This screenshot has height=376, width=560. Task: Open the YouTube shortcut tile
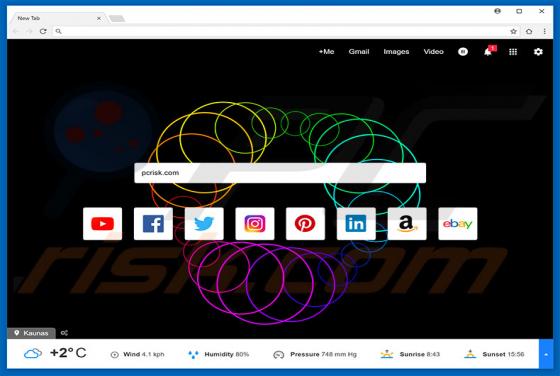pyautogui.click(x=102, y=224)
